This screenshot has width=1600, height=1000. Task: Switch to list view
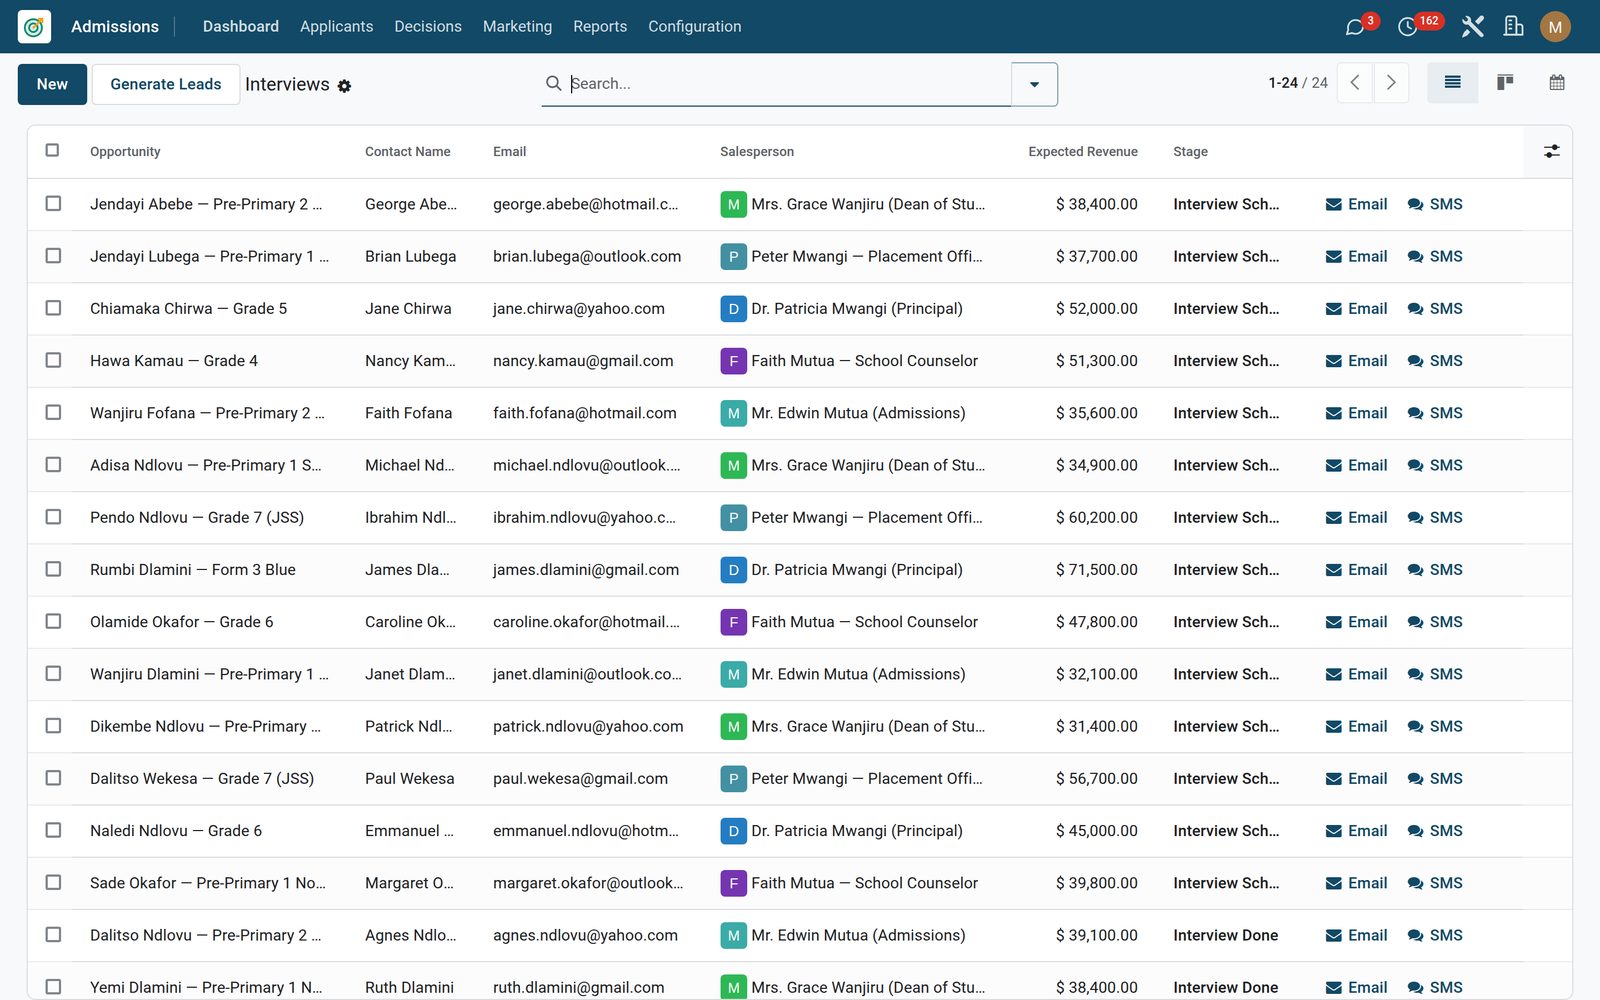tap(1453, 83)
